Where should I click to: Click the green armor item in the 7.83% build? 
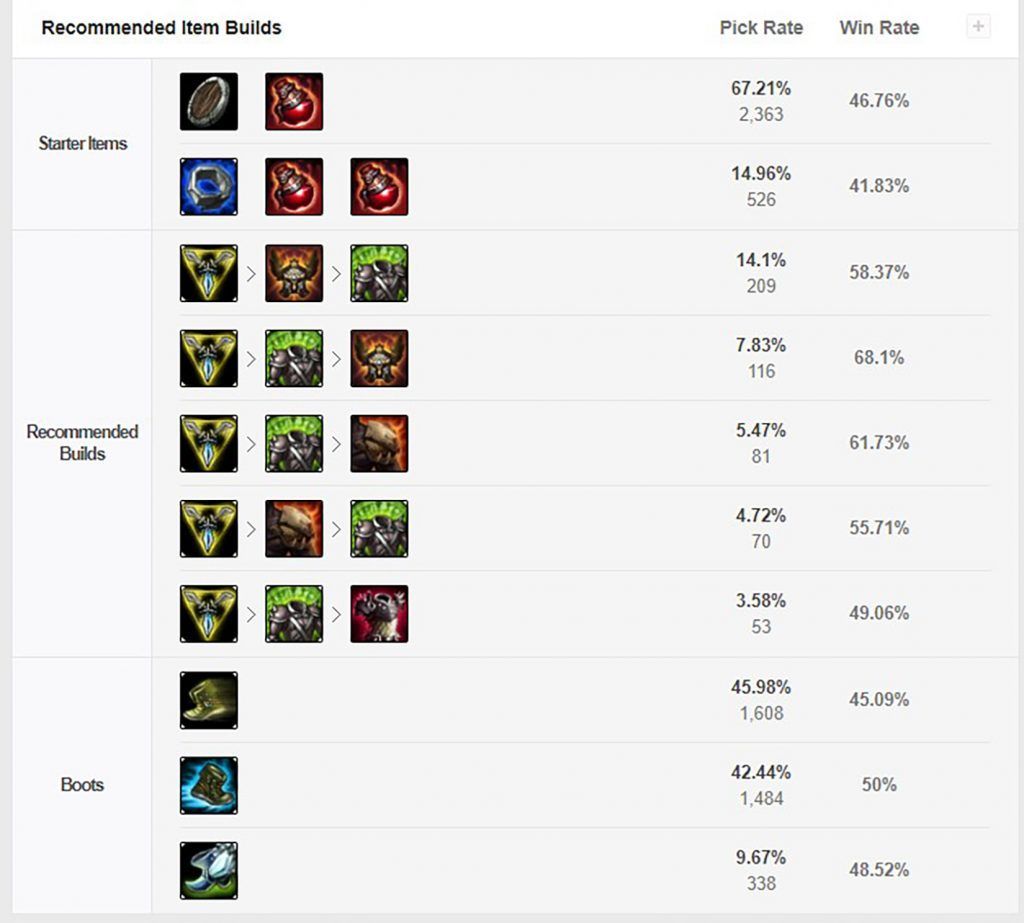(x=294, y=358)
